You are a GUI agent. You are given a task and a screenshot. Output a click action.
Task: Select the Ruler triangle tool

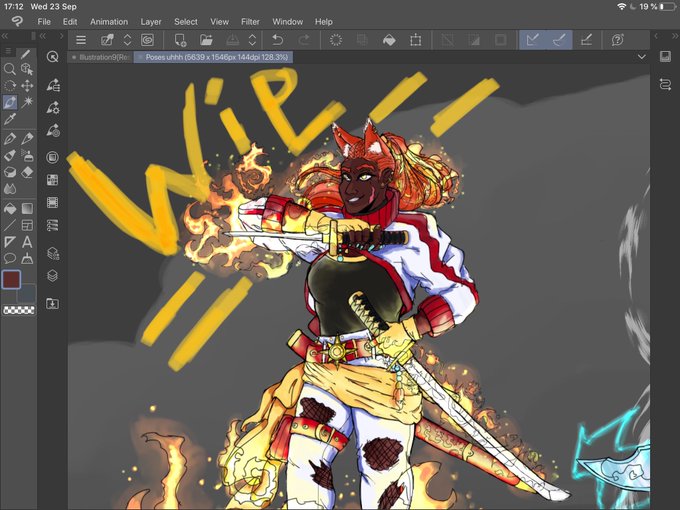[x=10, y=242]
